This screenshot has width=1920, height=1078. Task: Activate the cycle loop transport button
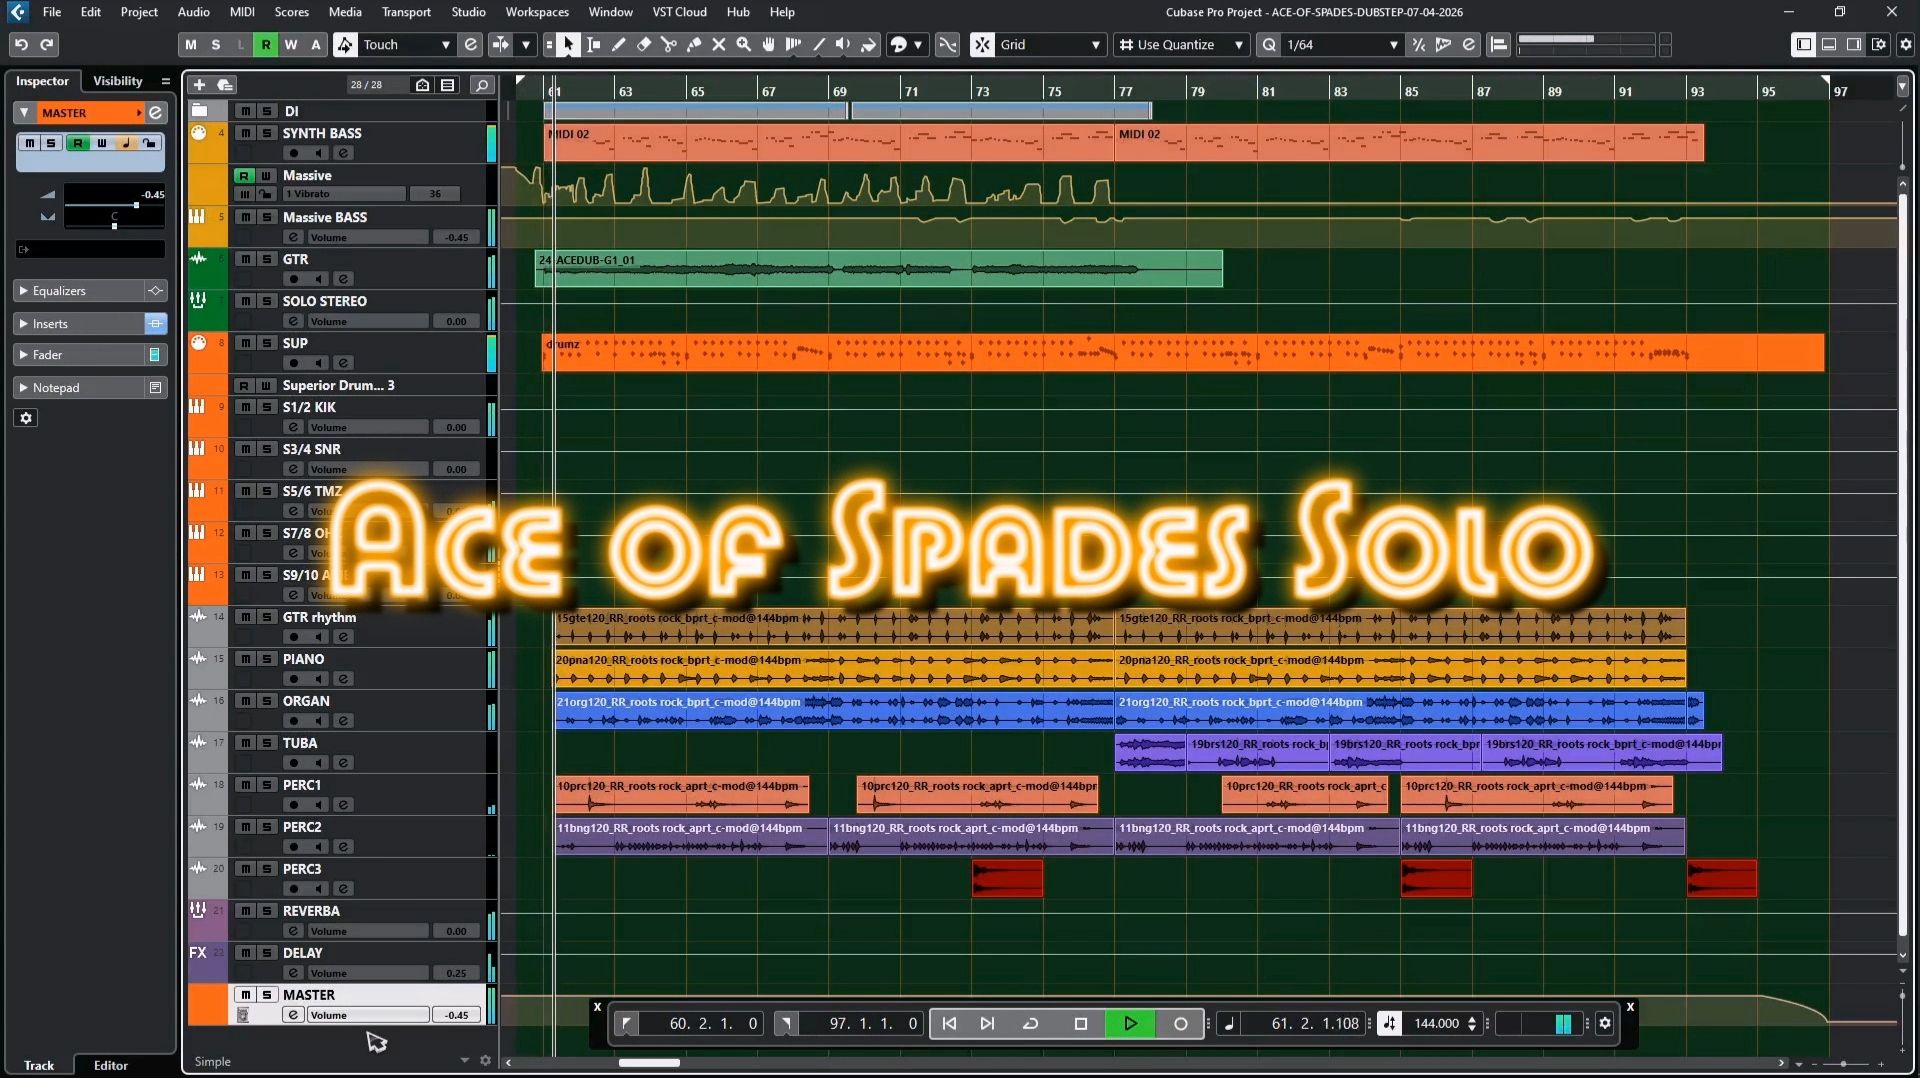(x=1030, y=1023)
